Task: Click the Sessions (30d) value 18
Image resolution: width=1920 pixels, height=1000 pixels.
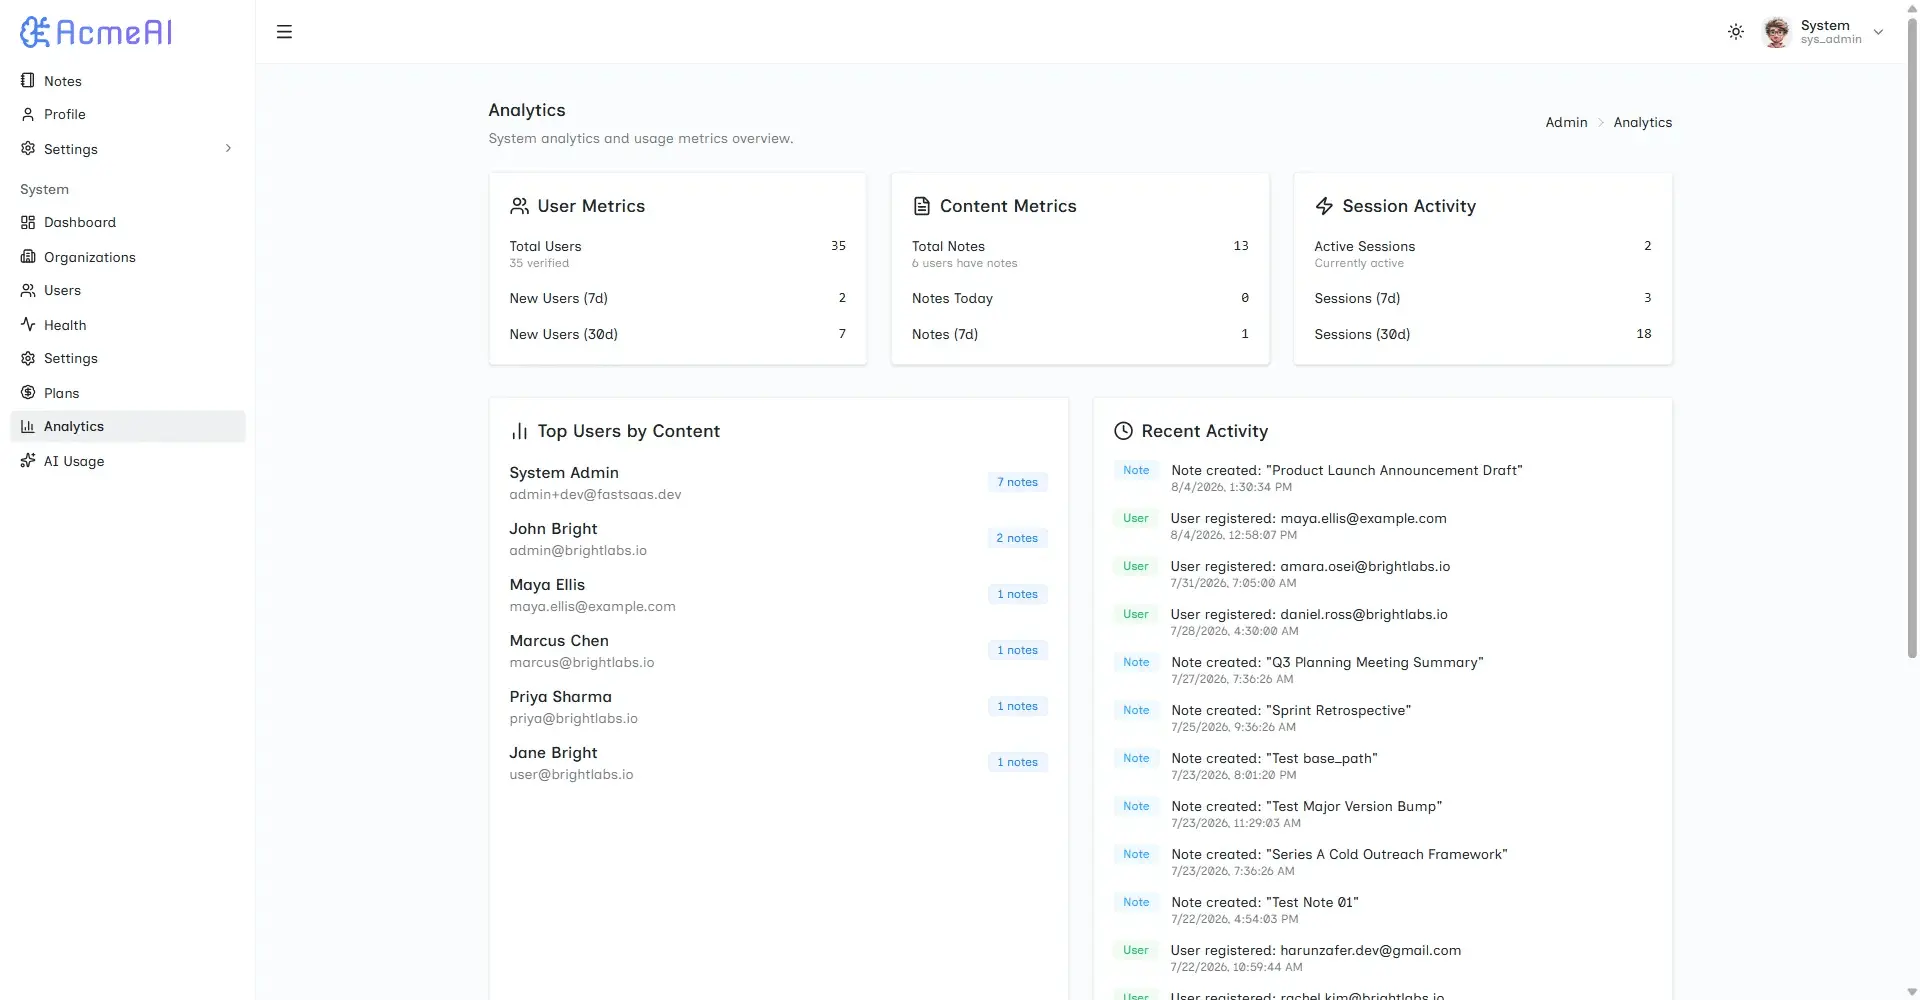Action: coord(1643,334)
